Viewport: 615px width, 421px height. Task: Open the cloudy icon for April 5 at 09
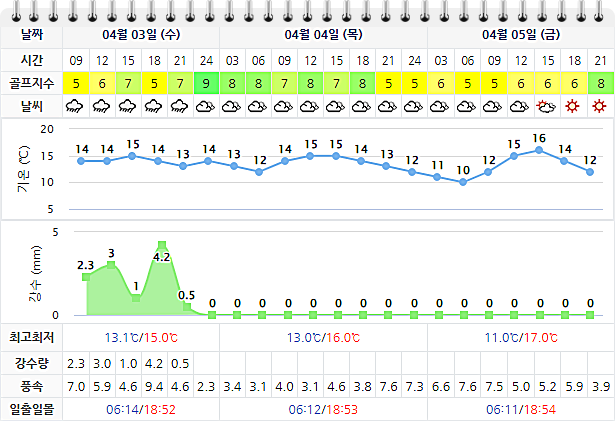[x=493, y=106]
